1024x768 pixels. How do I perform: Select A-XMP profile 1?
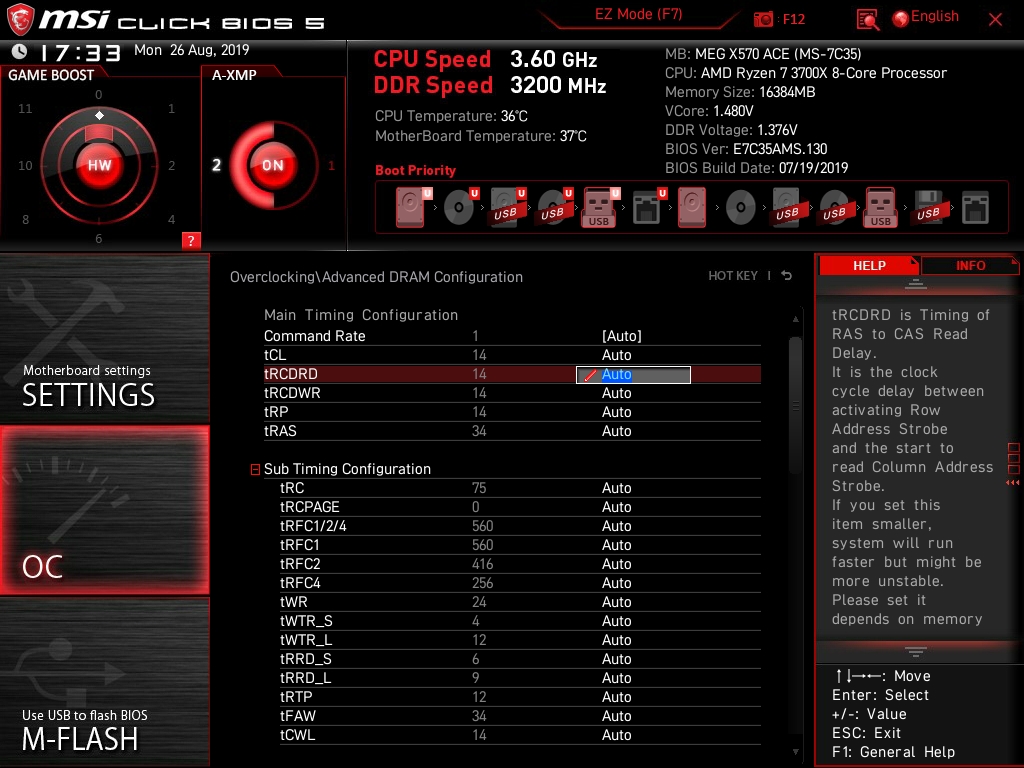[x=331, y=166]
